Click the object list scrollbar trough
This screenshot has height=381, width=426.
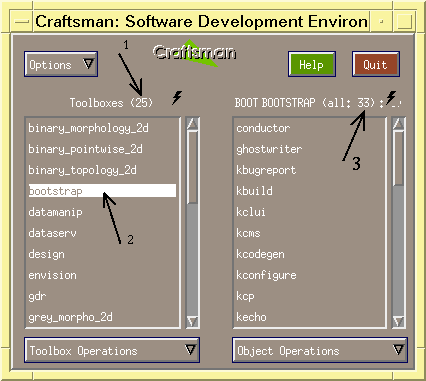coord(398,250)
